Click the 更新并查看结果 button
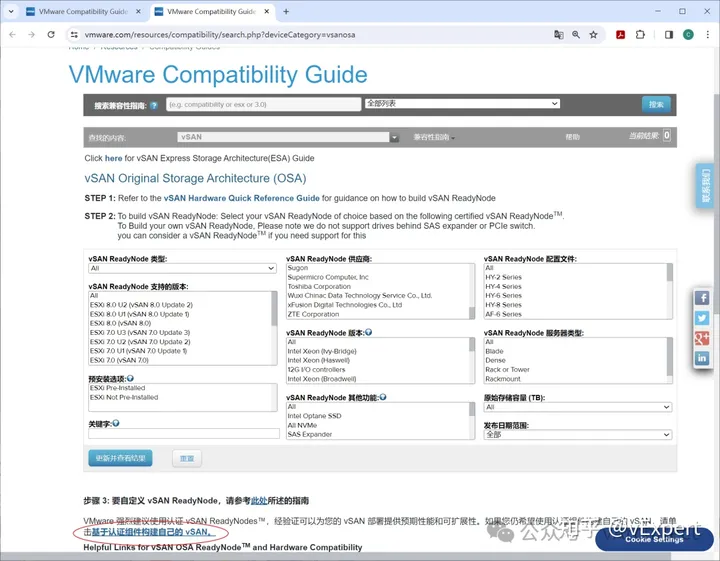720x561 pixels. (120, 458)
